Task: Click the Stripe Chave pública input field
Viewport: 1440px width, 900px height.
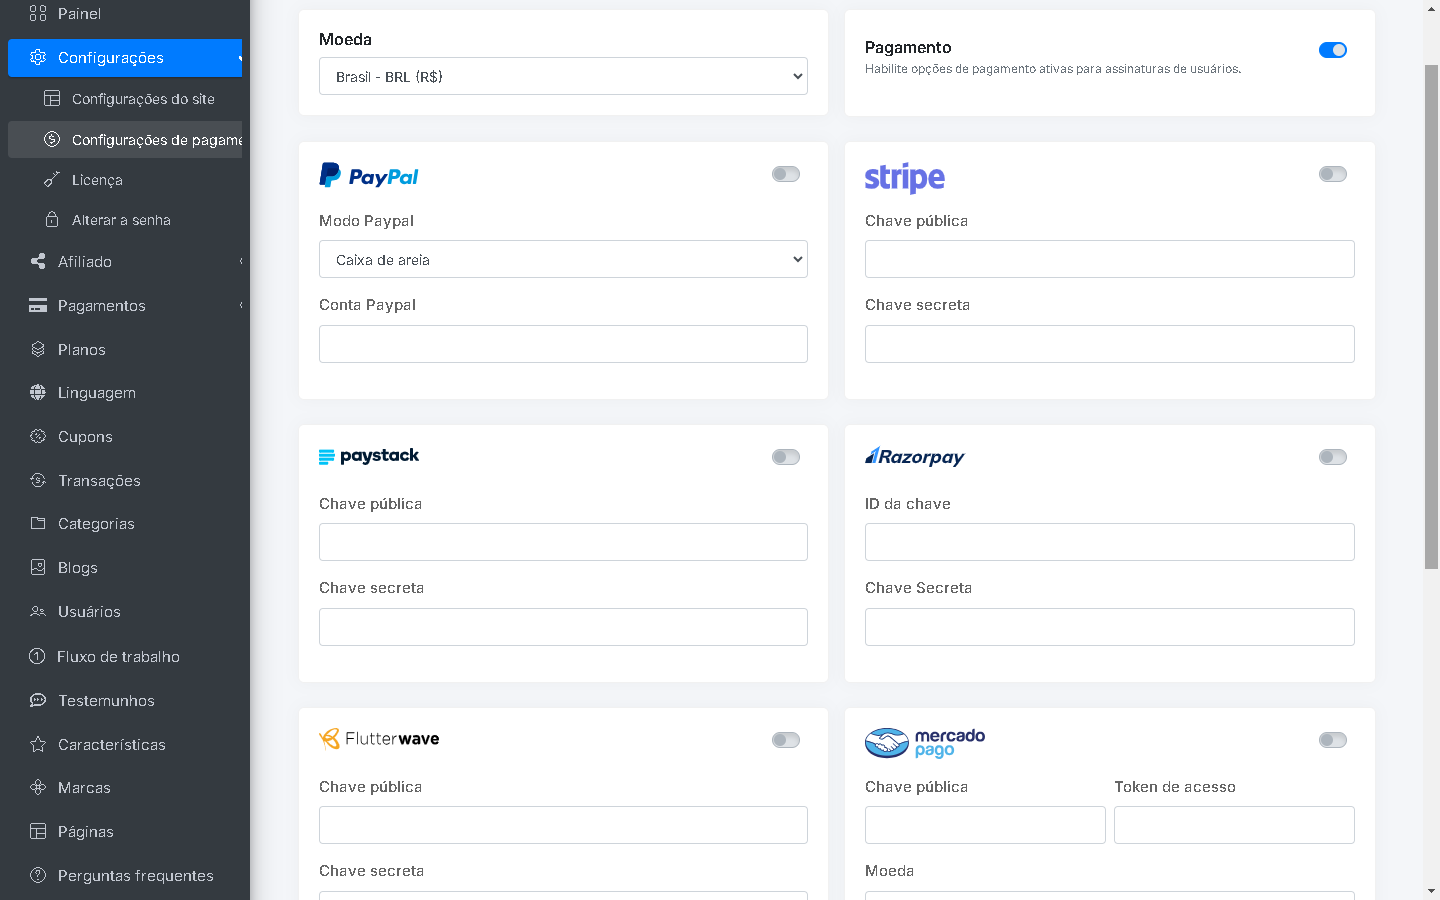Action: 1109,259
